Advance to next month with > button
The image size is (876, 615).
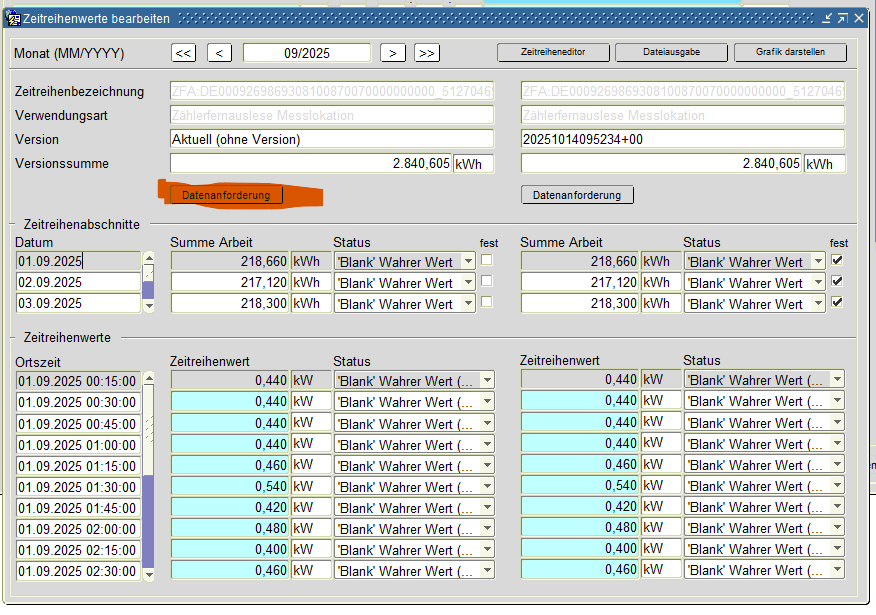click(393, 53)
